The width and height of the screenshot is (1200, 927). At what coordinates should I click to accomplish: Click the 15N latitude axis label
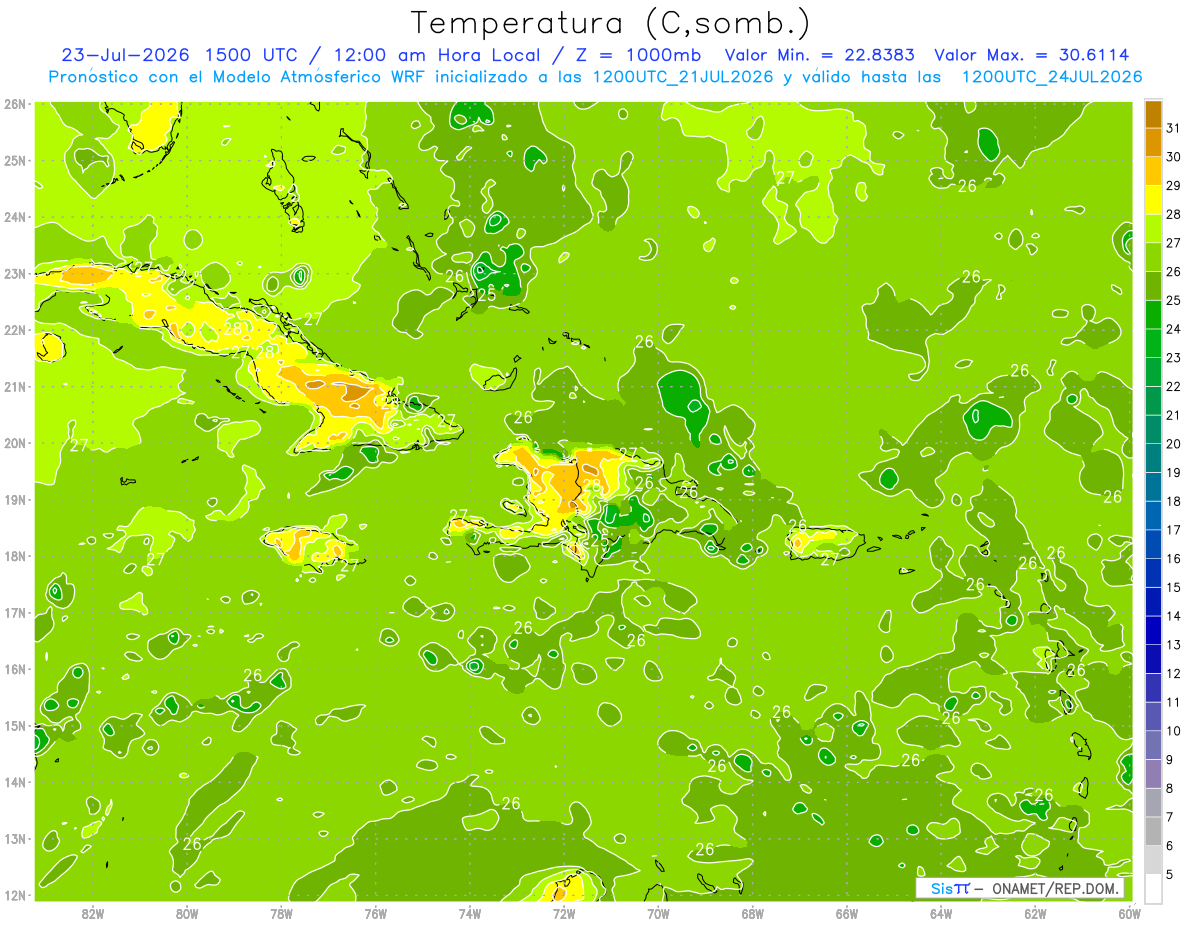click(14, 726)
